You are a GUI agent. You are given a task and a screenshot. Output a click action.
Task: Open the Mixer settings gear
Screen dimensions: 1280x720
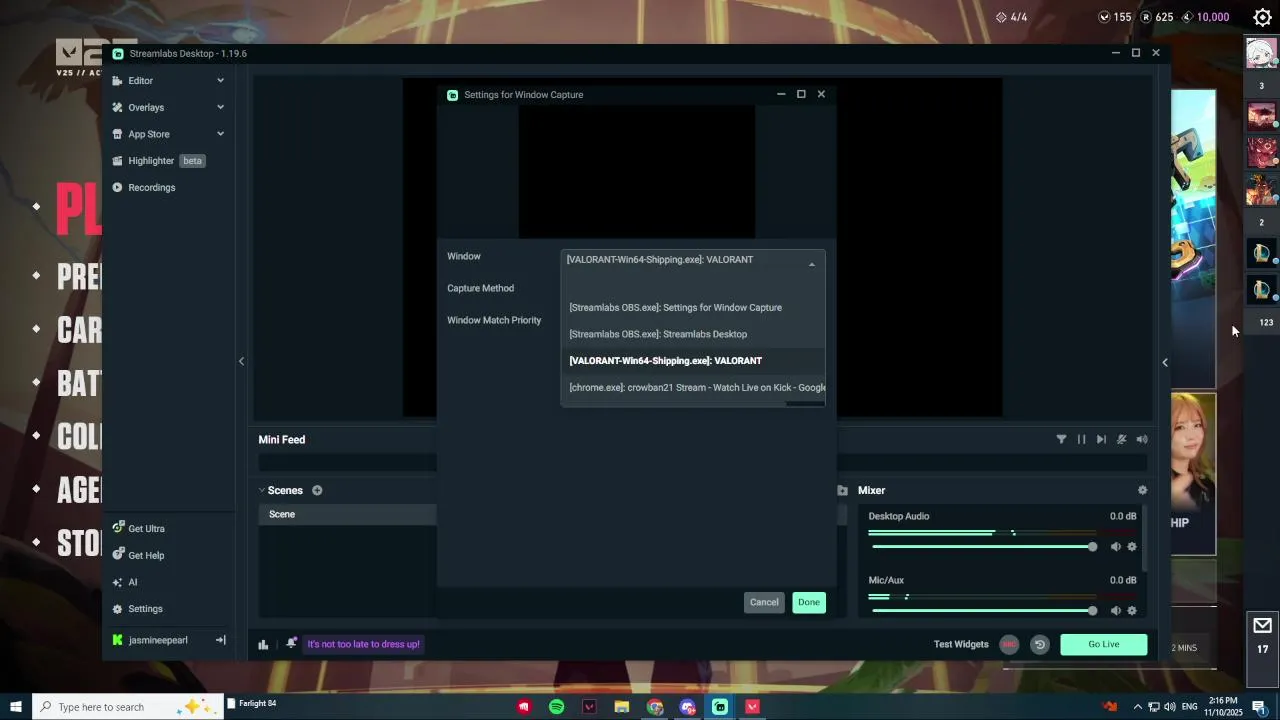(1142, 491)
